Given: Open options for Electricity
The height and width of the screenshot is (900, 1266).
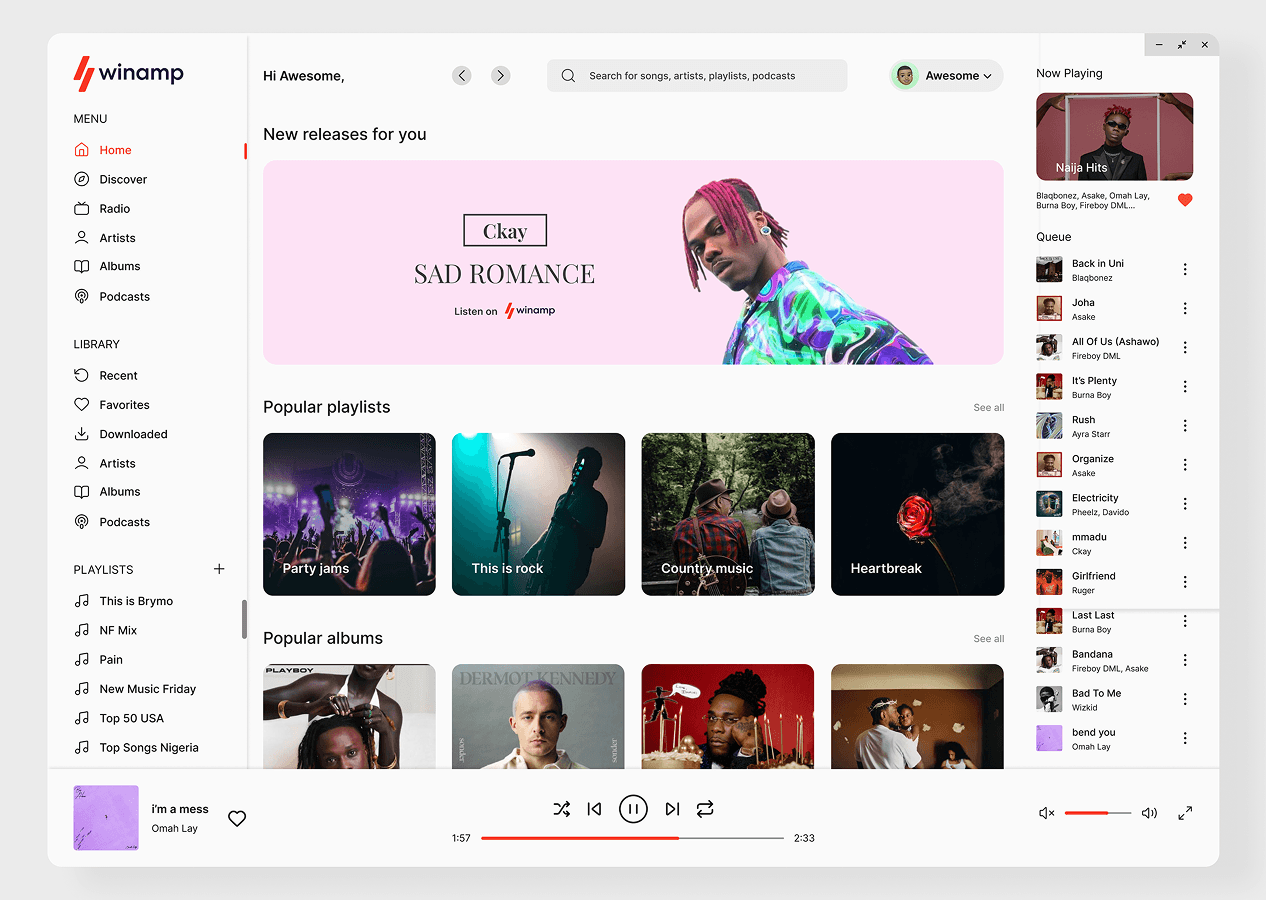Looking at the screenshot, I should (x=1185, y=503).
